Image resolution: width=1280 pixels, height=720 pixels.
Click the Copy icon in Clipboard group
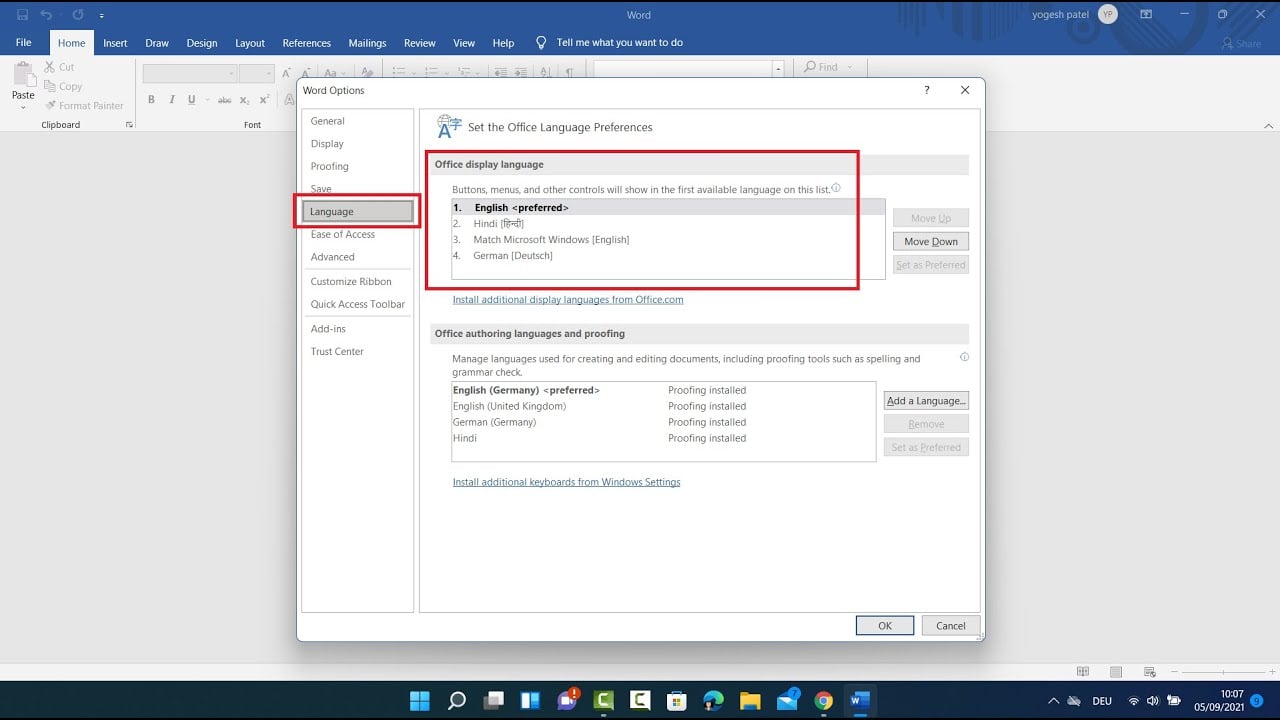point(49,86)
